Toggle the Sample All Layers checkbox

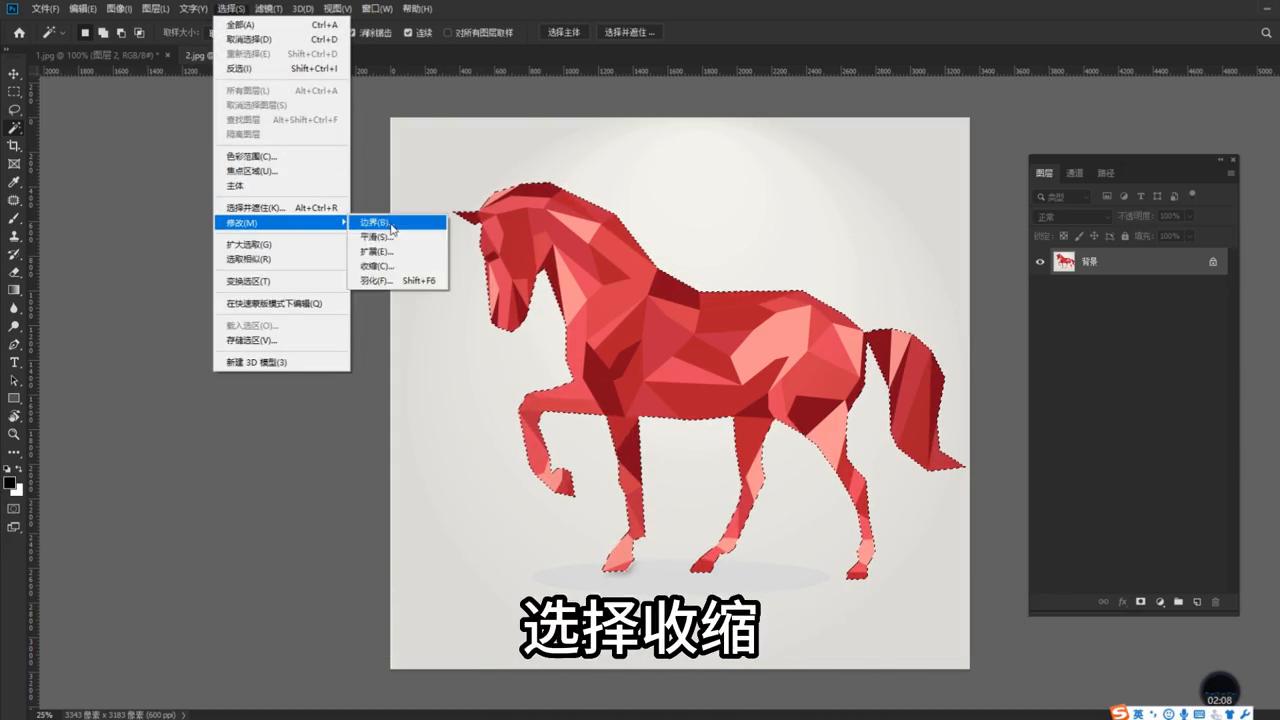pos(447,33)
